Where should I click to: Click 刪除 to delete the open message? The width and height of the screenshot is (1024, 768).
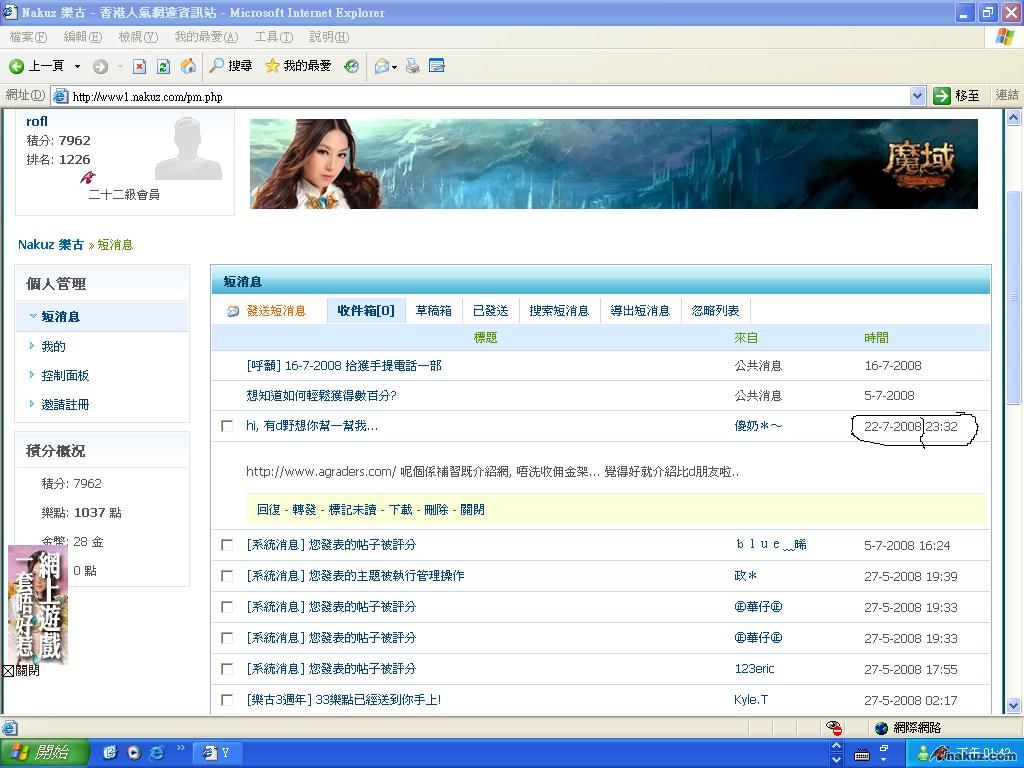pos(436,510)
